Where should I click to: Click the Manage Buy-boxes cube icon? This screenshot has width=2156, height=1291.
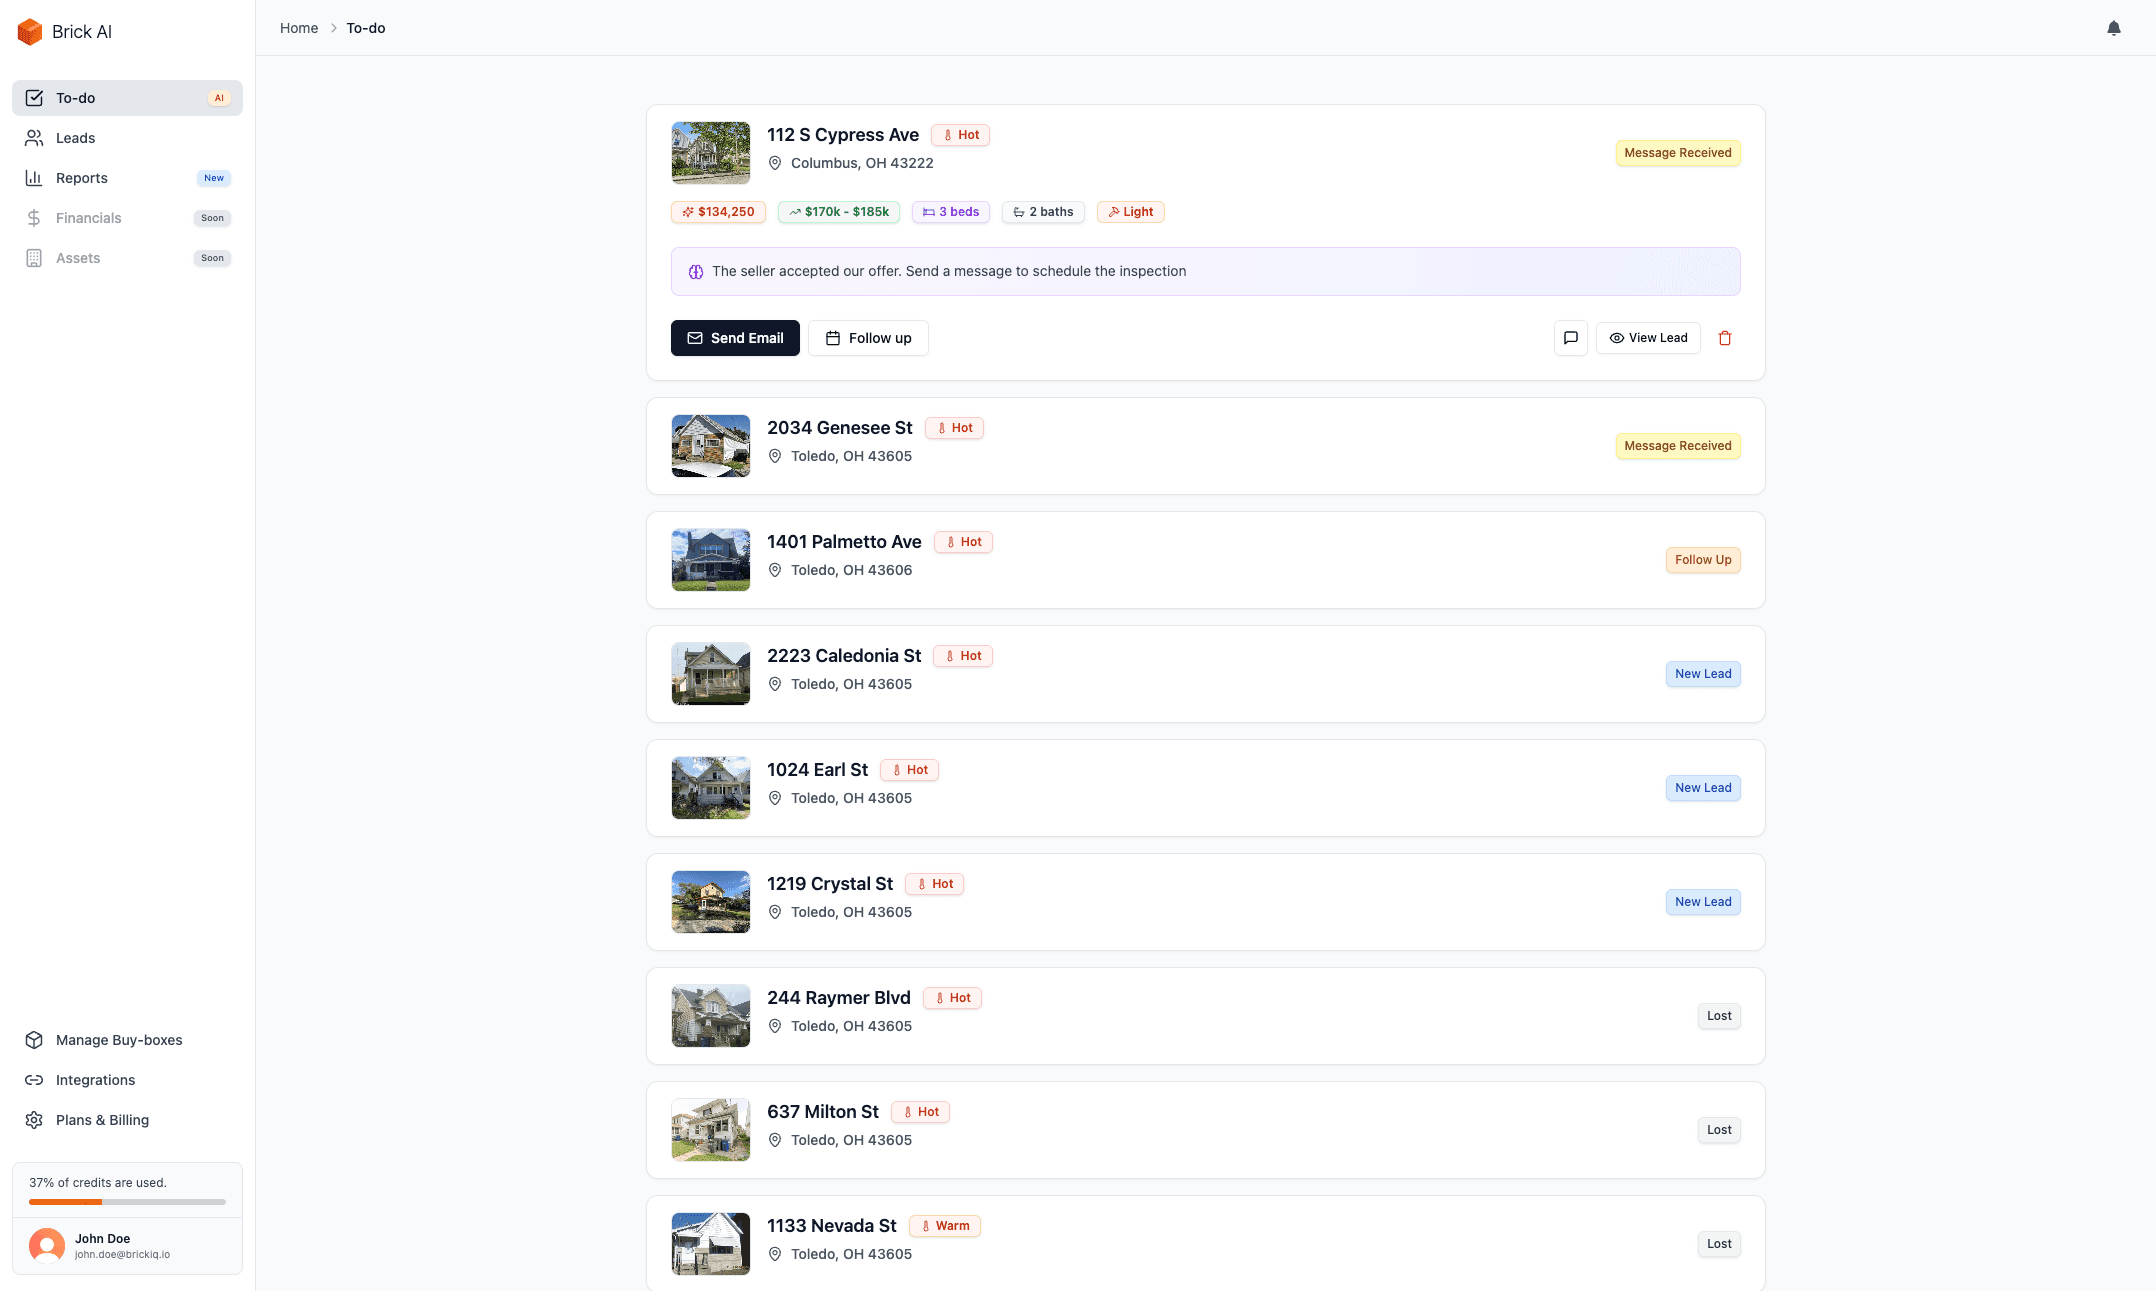tap(34, 1040)
